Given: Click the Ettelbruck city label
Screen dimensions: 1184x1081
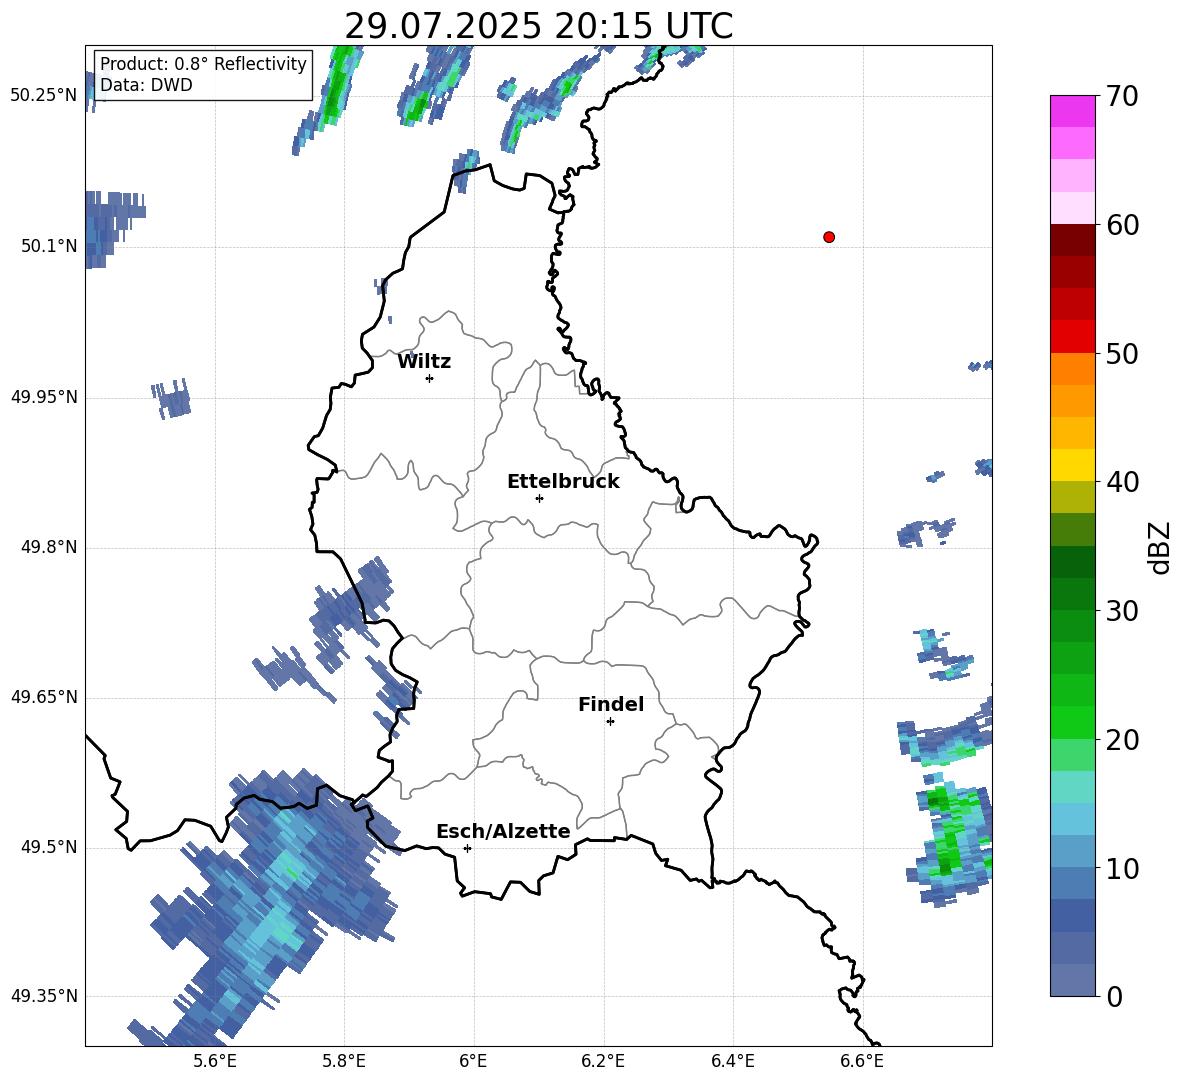Looking at the screenshot, I should click(x=563, y=482).
